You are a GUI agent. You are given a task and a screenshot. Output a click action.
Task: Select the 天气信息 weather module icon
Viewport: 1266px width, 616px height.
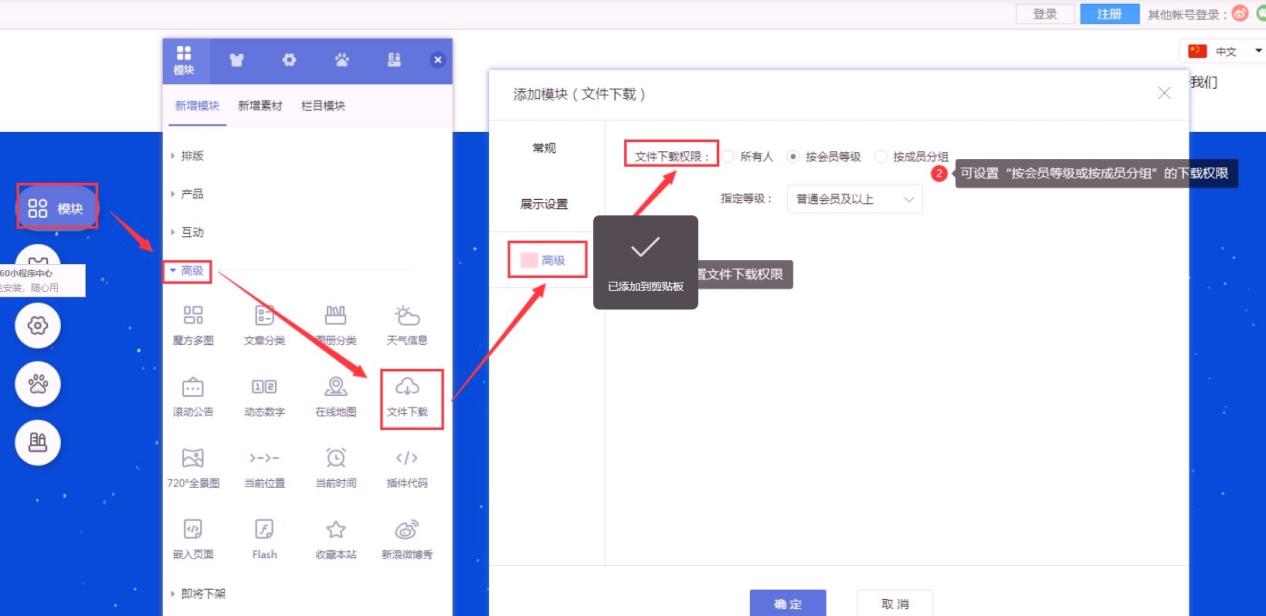pos(407,317)
